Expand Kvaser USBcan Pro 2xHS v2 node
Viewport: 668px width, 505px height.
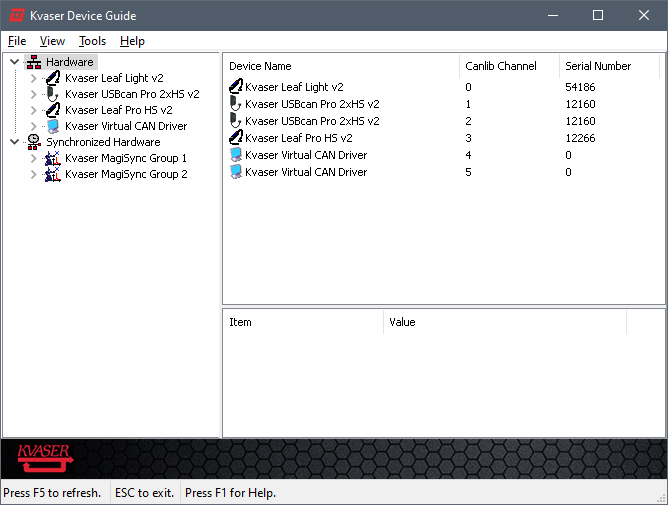[34, 94]
